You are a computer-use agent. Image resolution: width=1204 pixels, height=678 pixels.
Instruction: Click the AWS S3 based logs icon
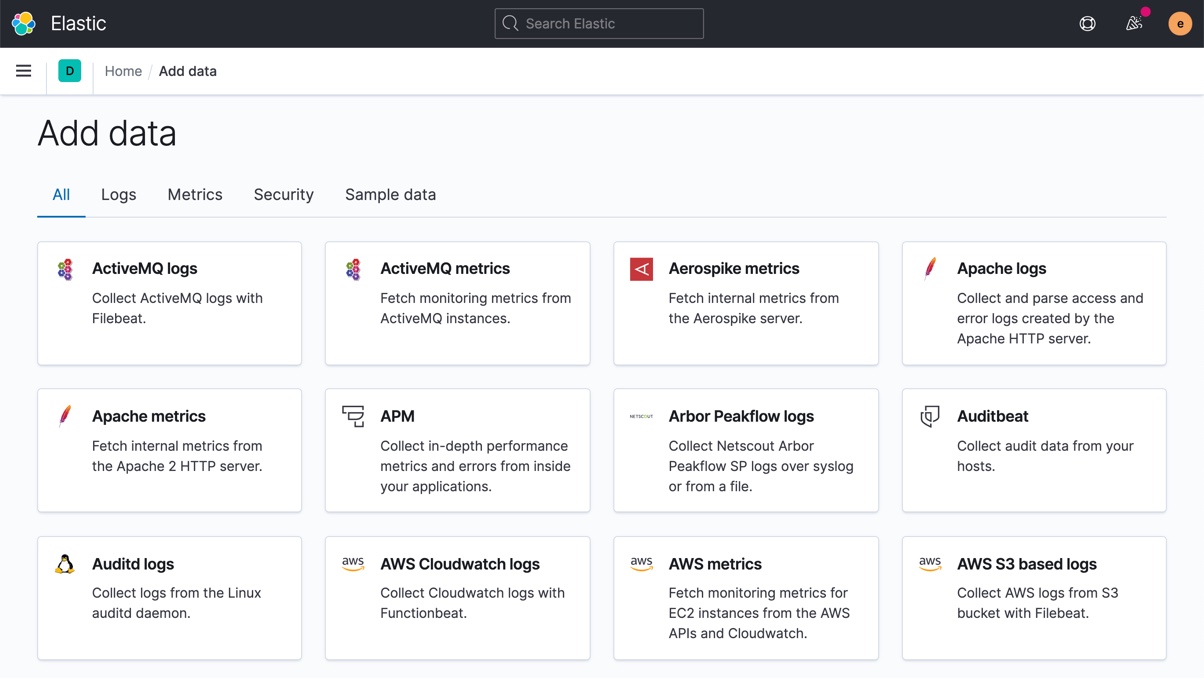click(x=930, y=564)
